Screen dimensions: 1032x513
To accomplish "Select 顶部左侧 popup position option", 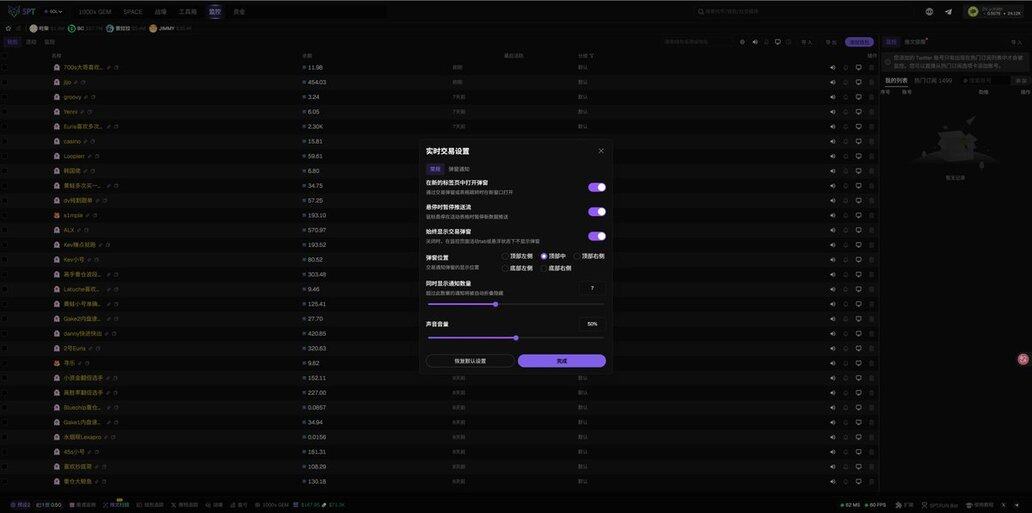I will coord(506,256).
